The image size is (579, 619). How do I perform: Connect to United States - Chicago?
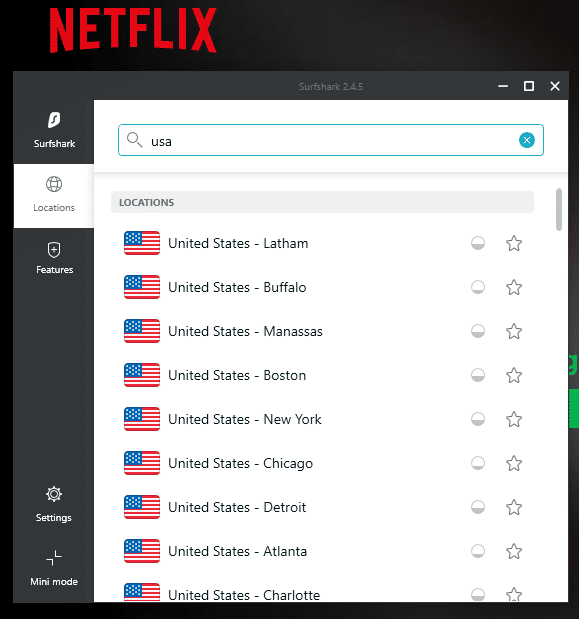(x=322, y=463)
